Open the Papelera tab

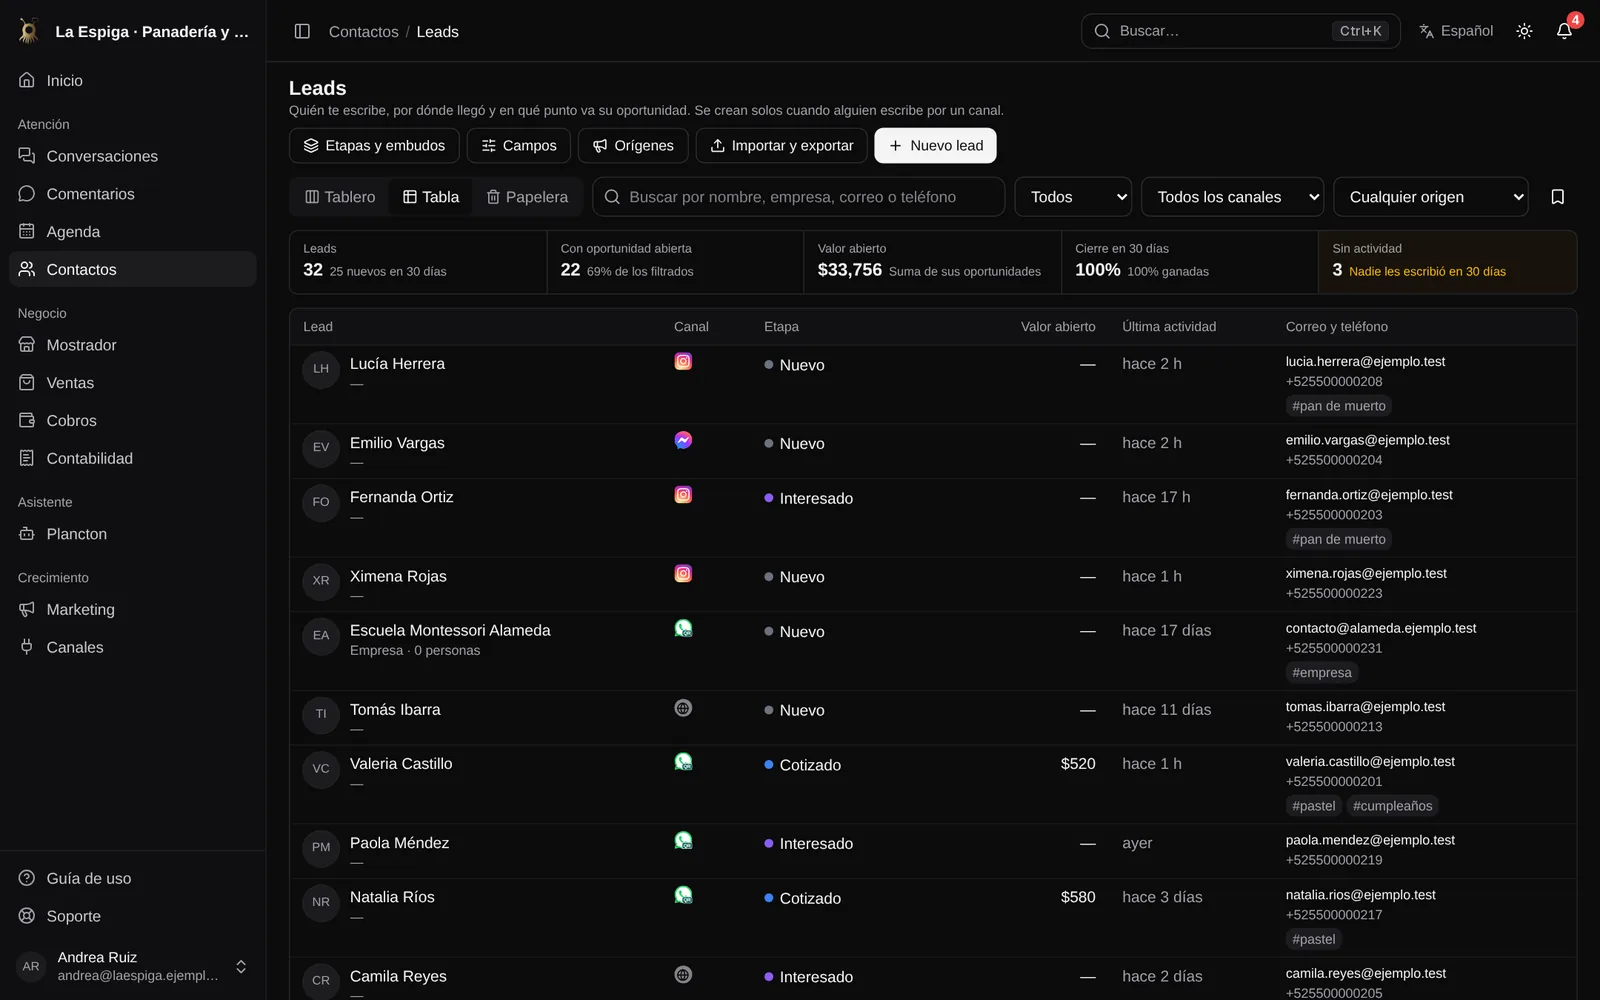527,197
